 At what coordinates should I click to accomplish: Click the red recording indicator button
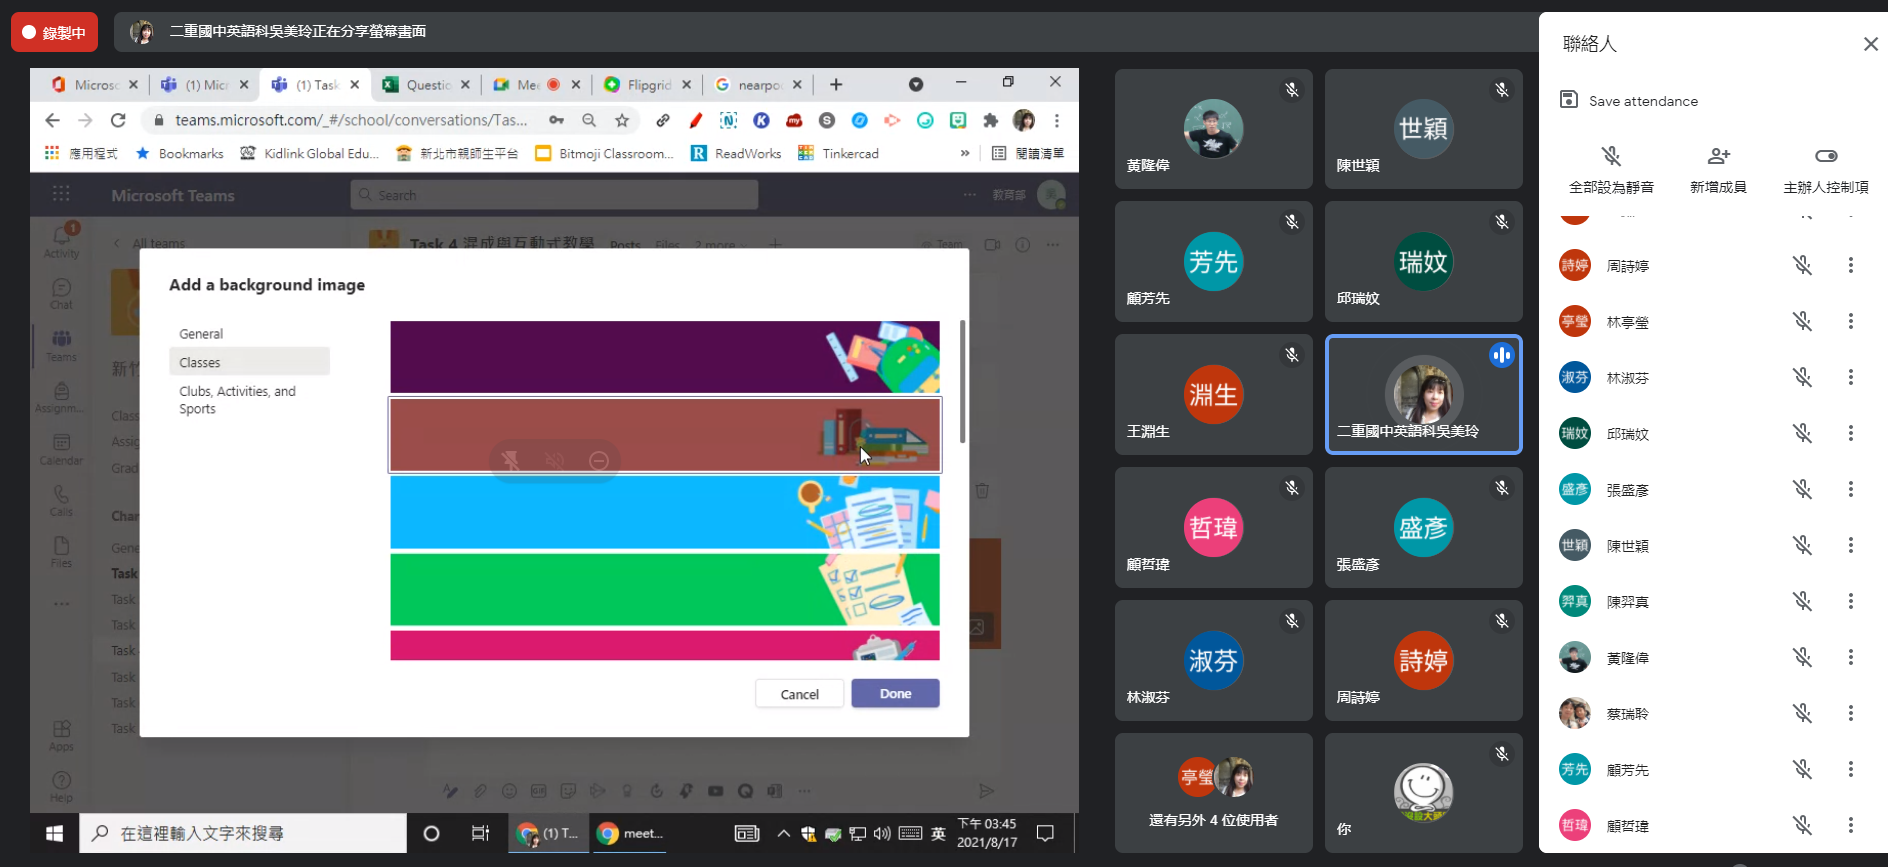54,32
